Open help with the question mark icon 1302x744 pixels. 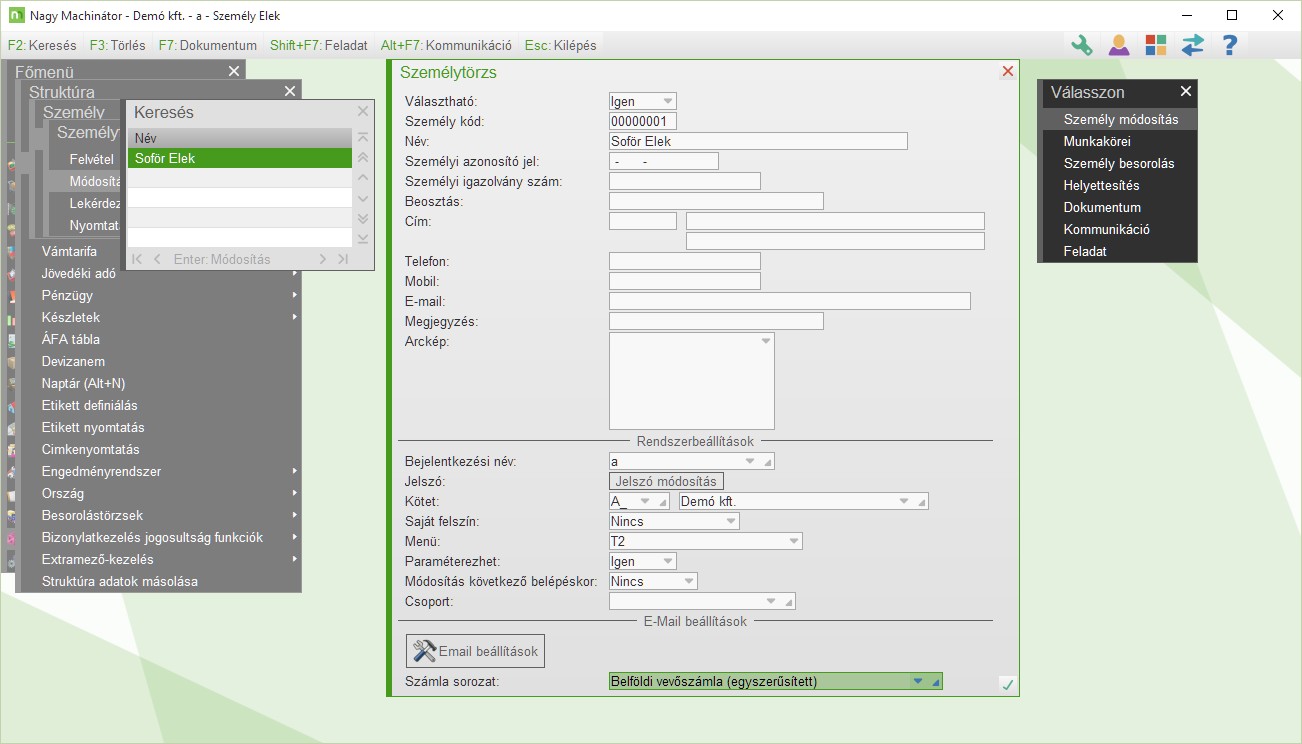[1230, 45]
